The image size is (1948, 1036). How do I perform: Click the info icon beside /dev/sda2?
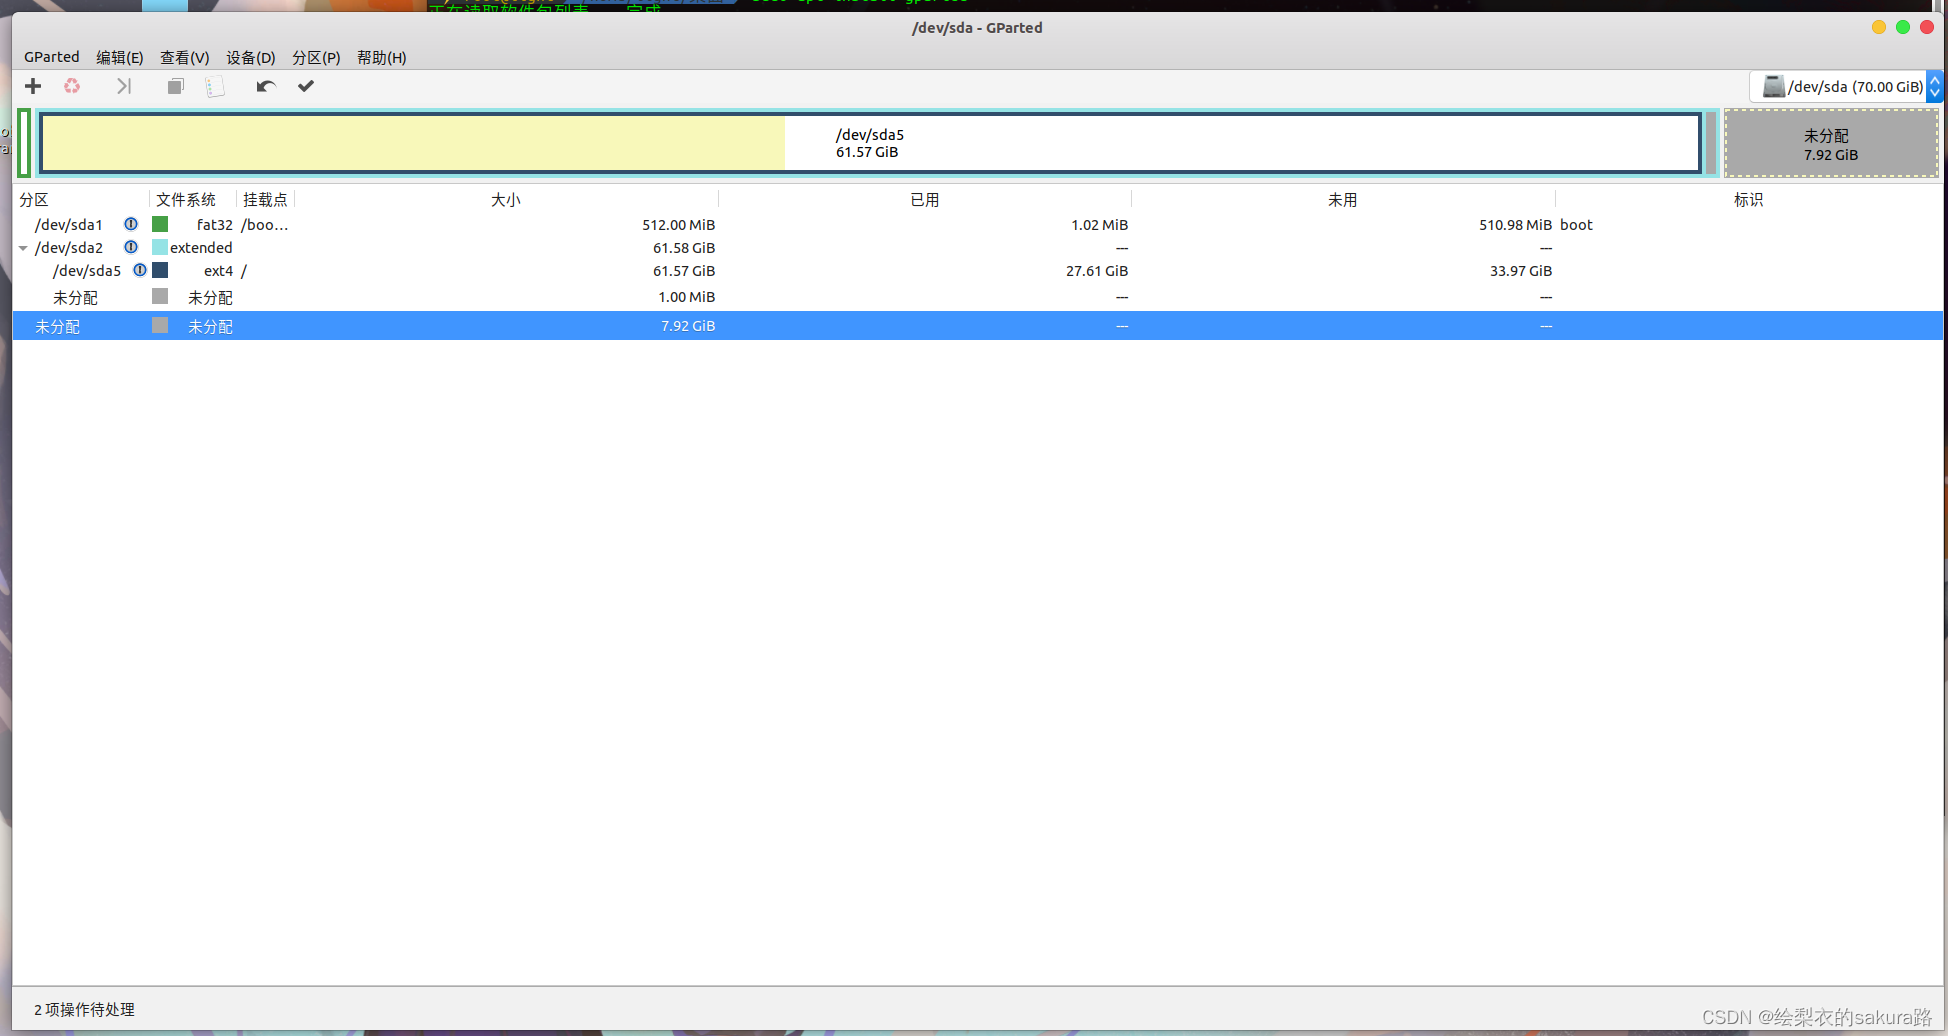pos(131,247)
